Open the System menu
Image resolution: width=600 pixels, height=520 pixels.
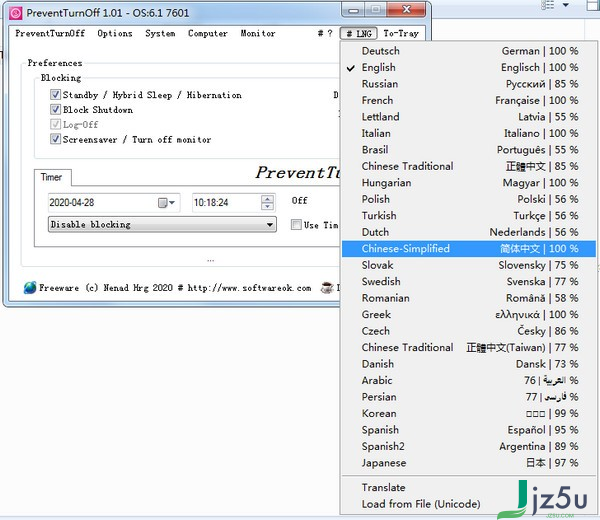pos(160,33)
